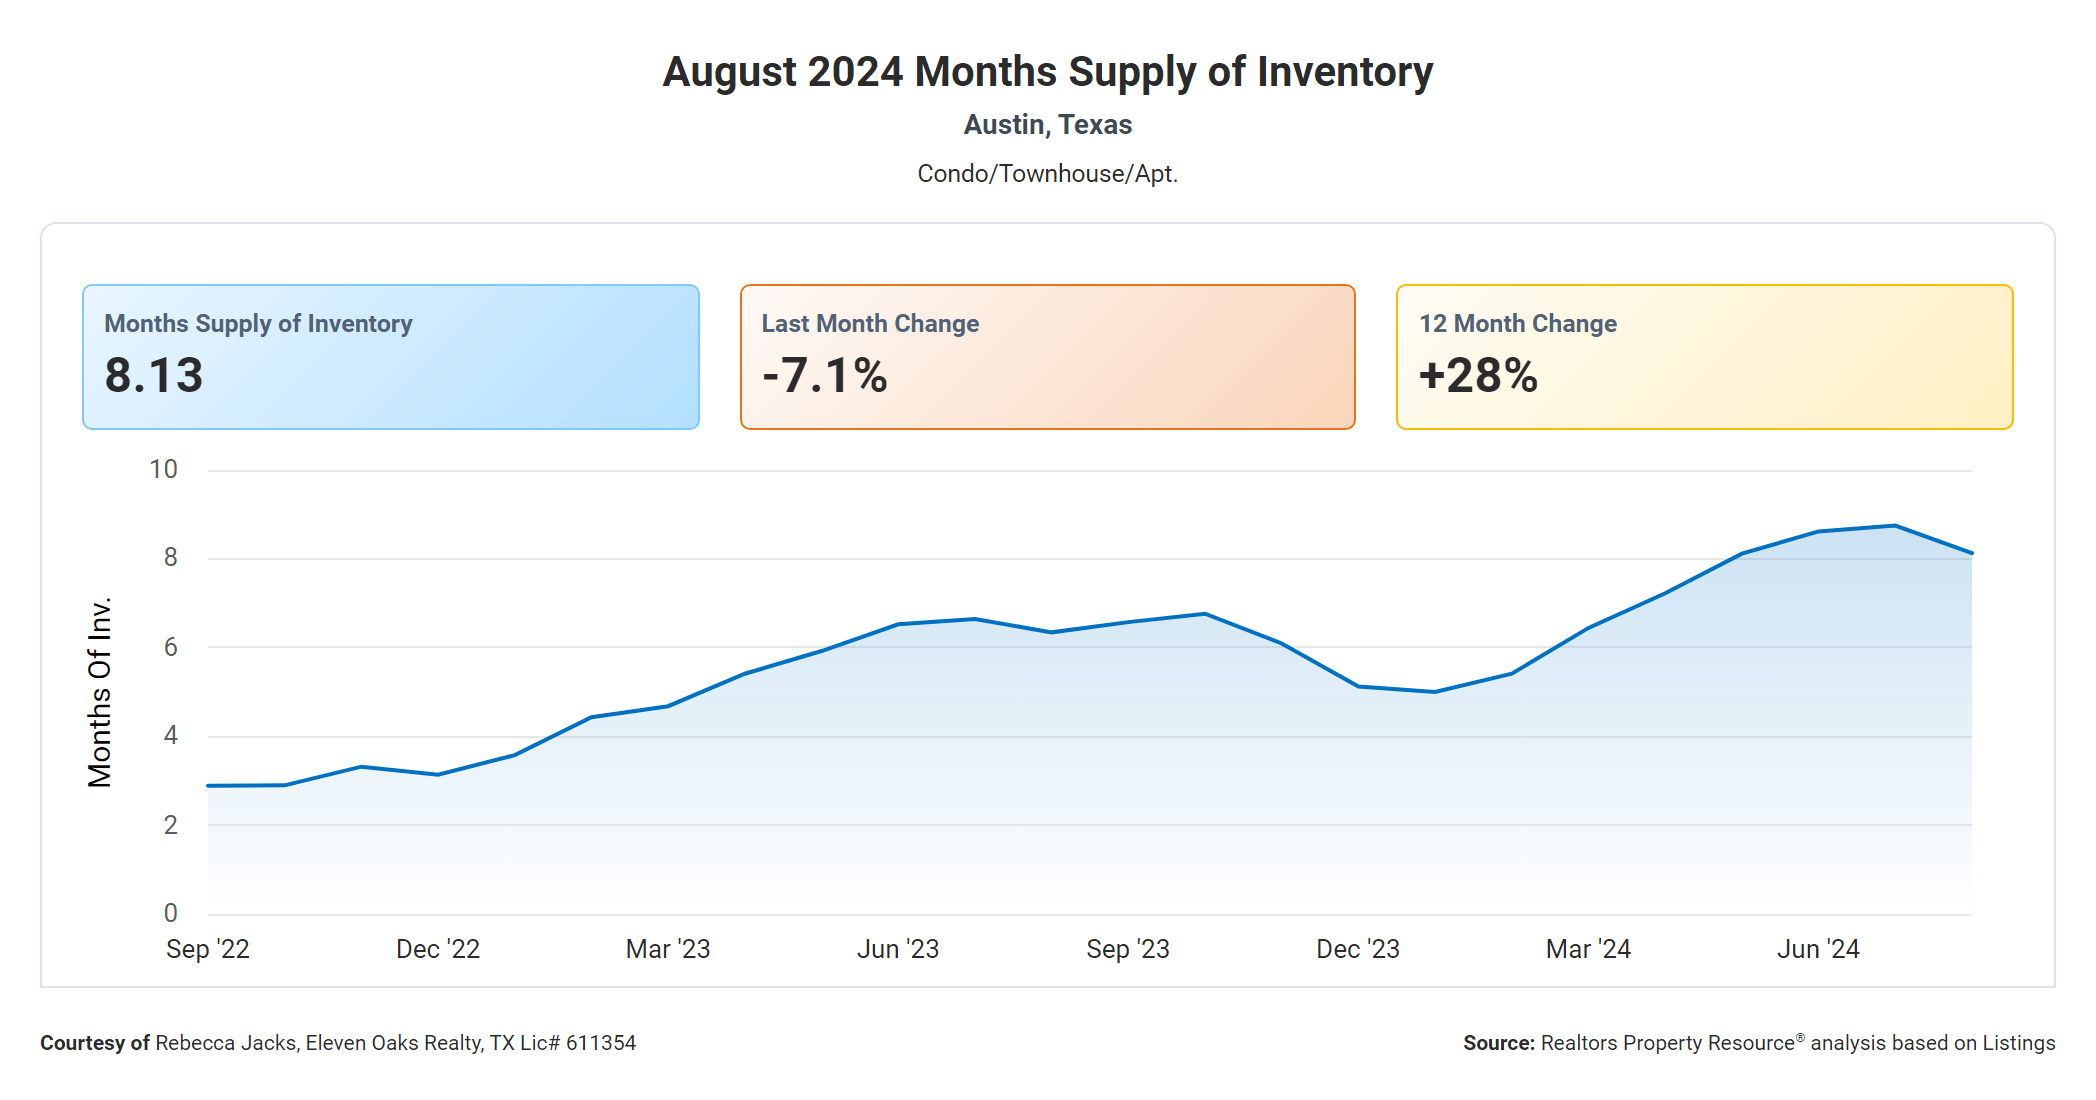Click the Months Supply of Inventory card
Screen dimensions: 2096x1100
pos(390,357)
